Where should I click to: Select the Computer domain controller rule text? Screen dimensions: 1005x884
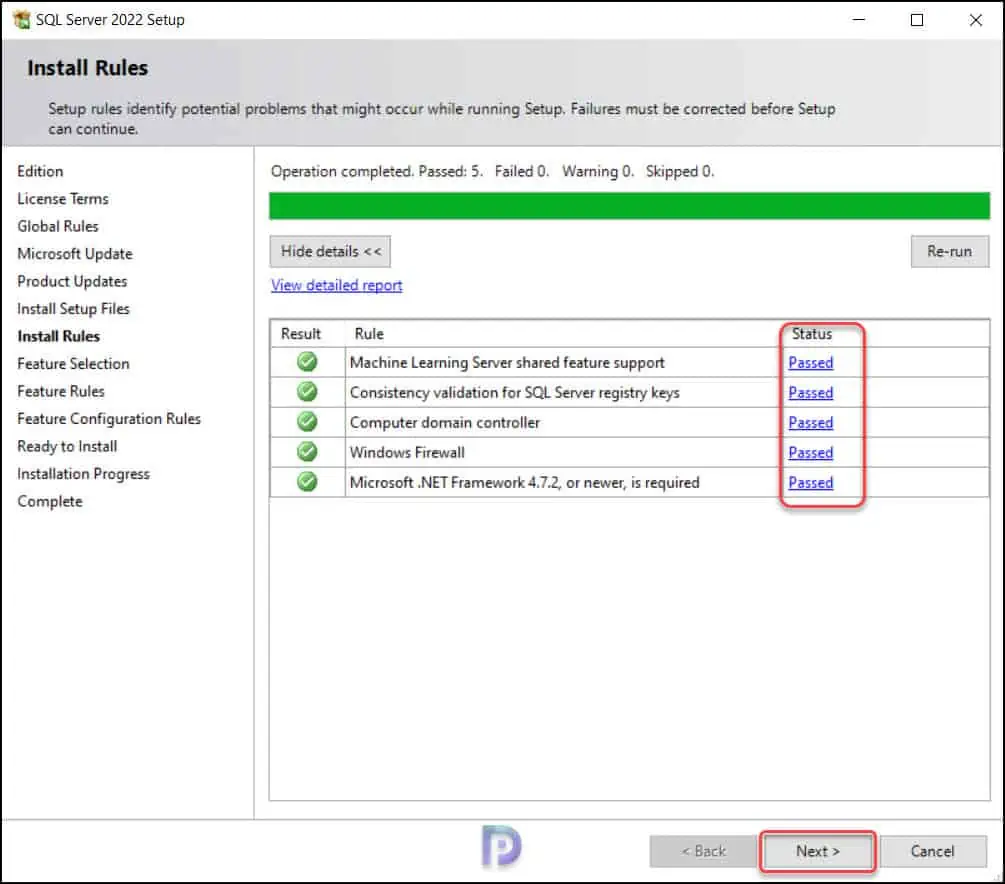[445, 422]
